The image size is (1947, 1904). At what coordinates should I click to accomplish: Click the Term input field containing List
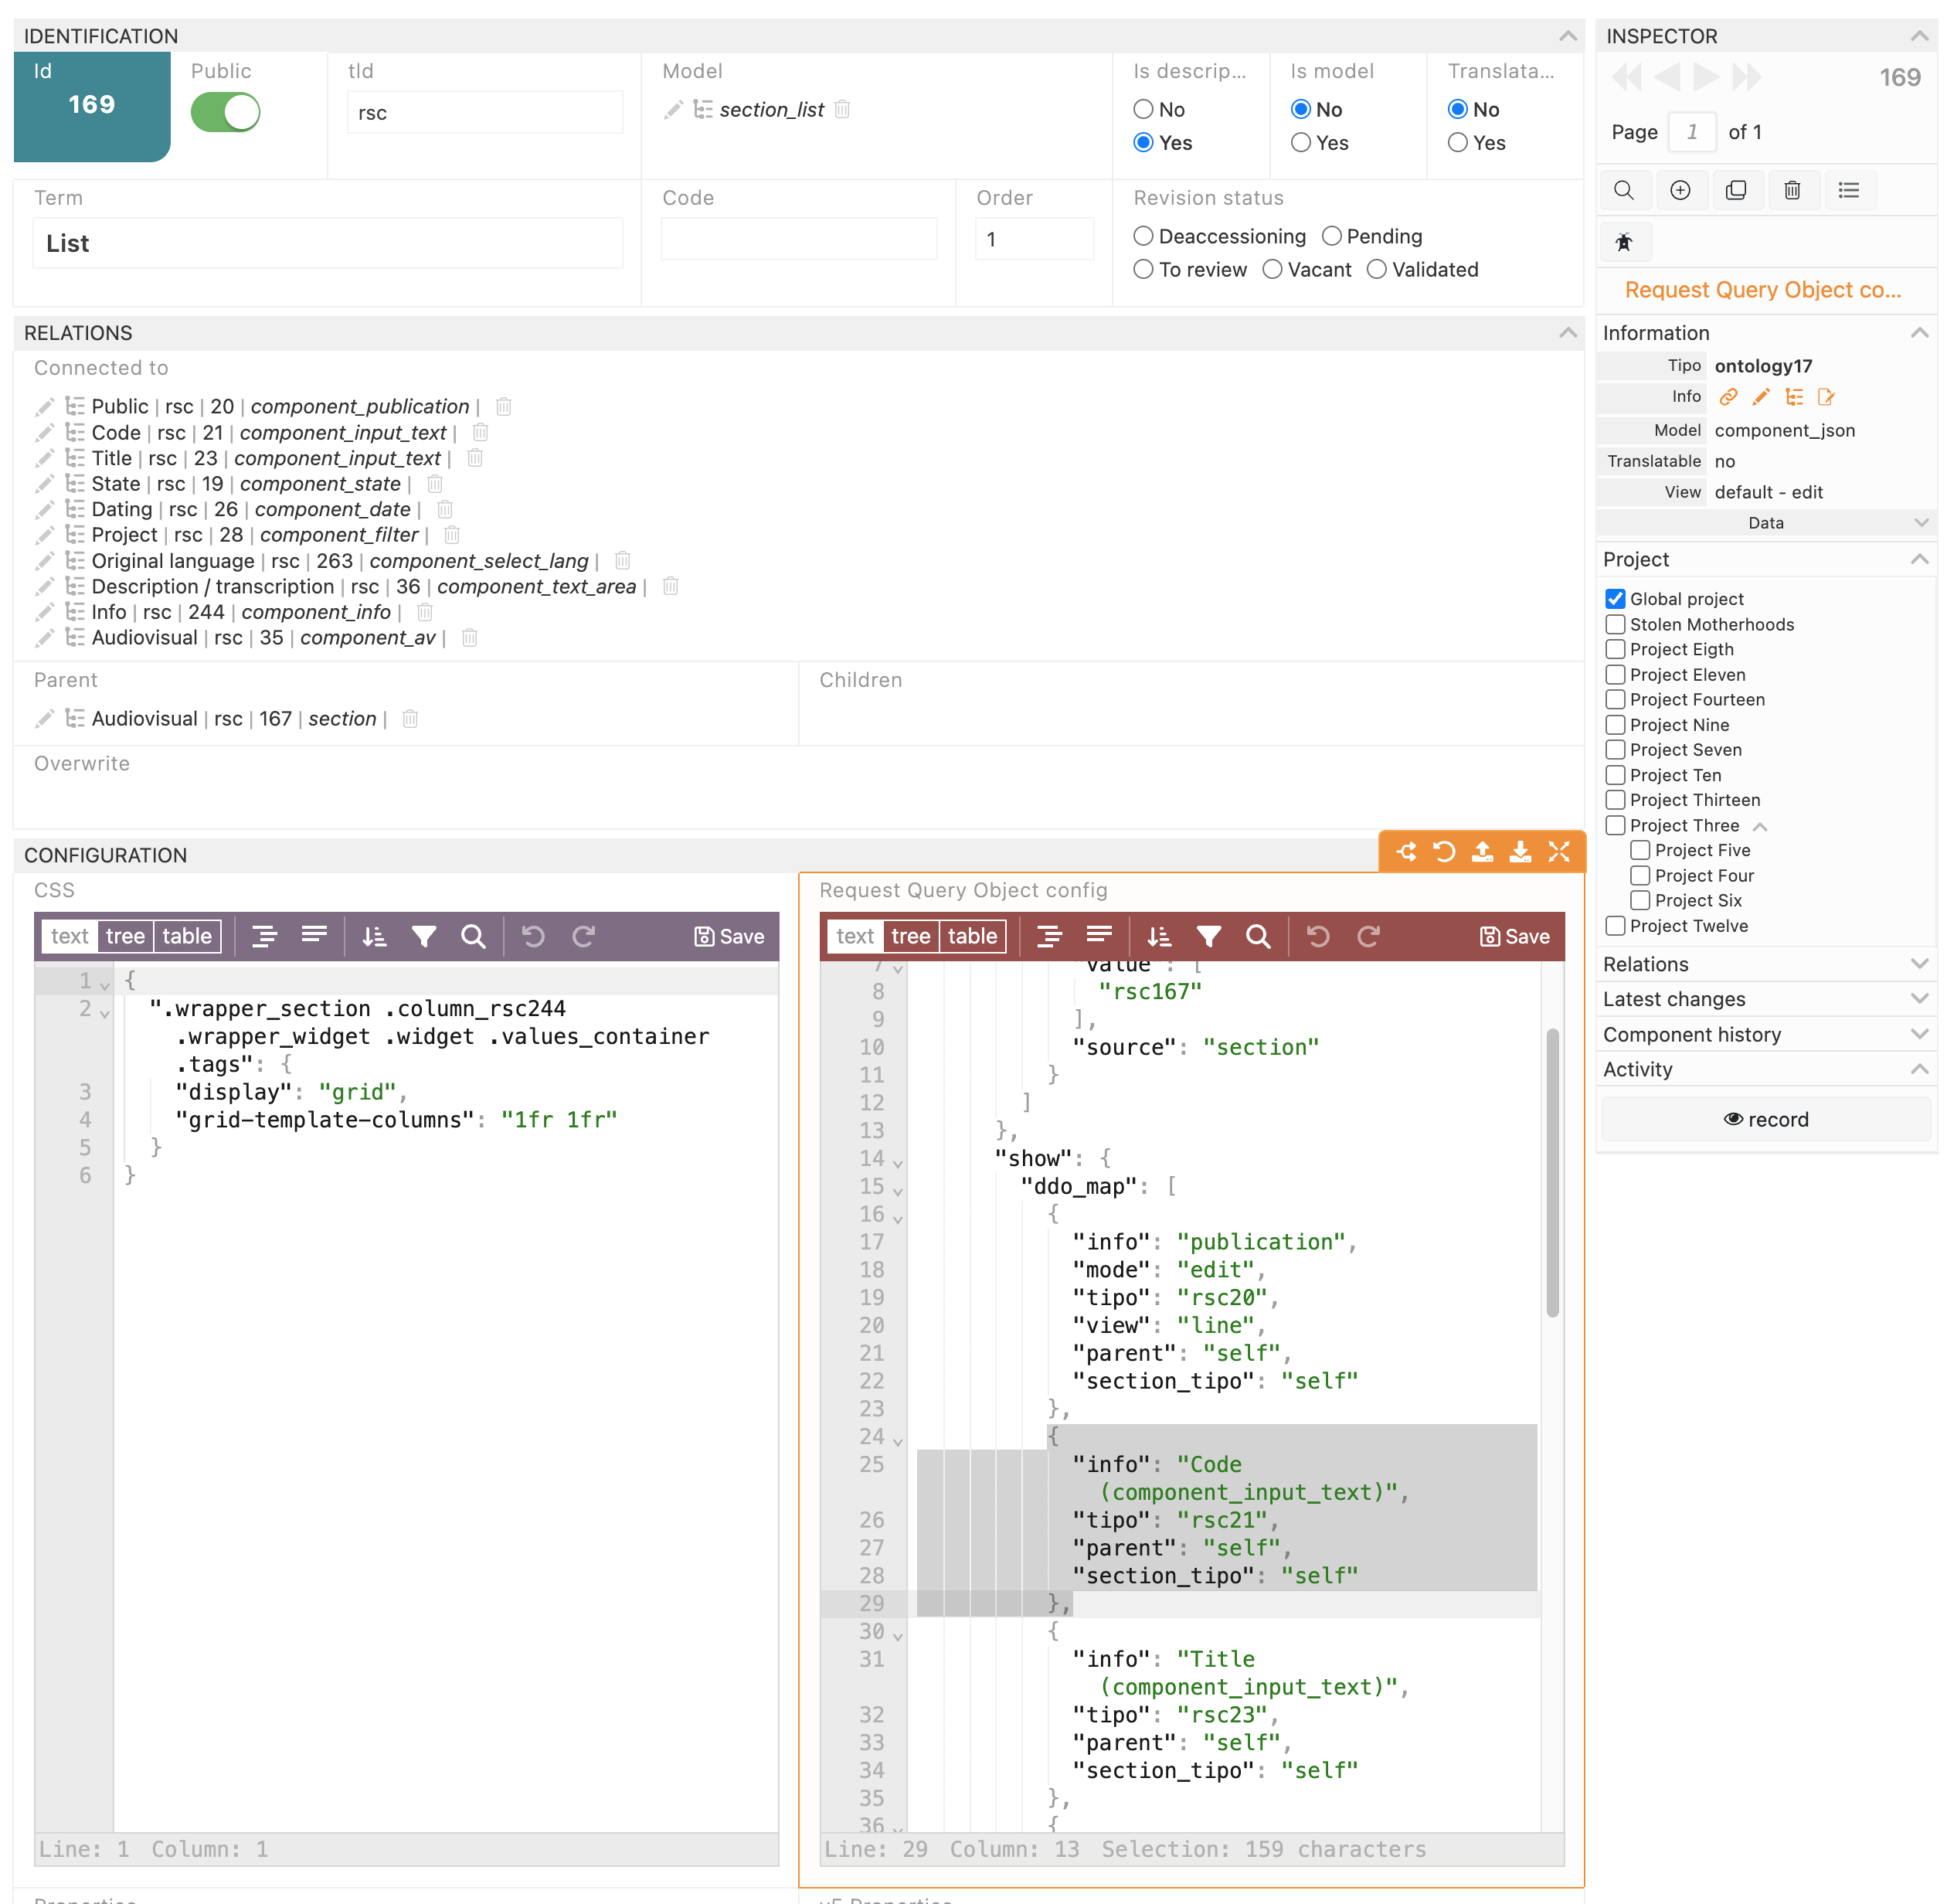(328, 243)
